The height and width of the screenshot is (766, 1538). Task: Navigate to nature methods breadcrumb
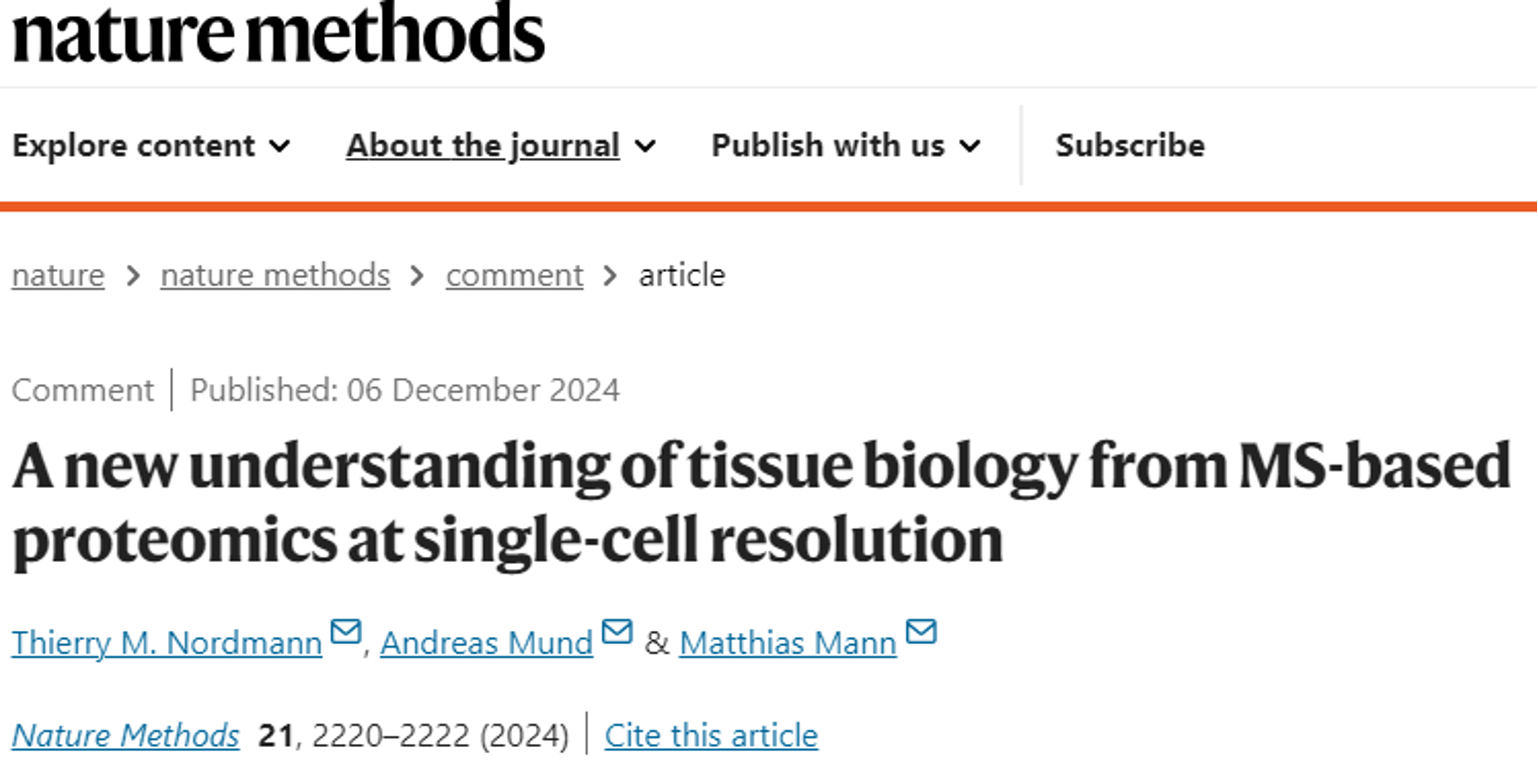point(275,275)
